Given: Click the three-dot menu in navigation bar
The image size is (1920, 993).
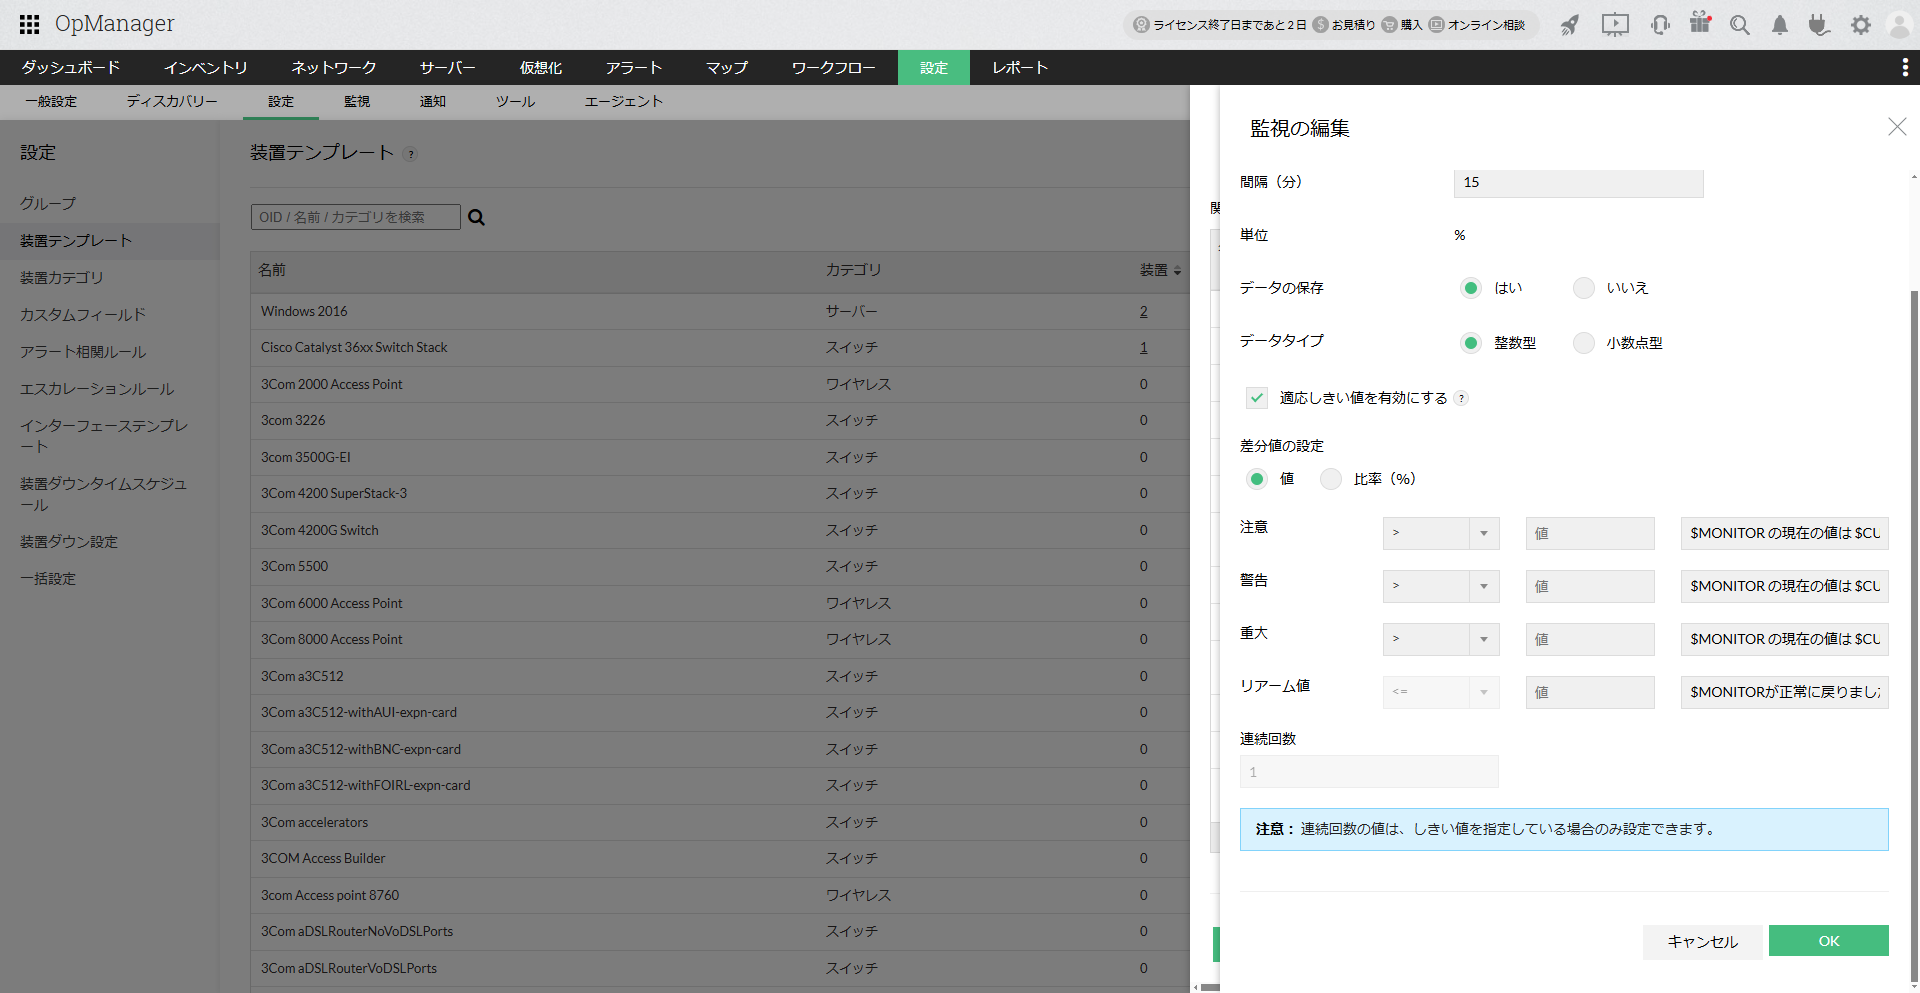Looking at the screenshot, I should 1905,67.
